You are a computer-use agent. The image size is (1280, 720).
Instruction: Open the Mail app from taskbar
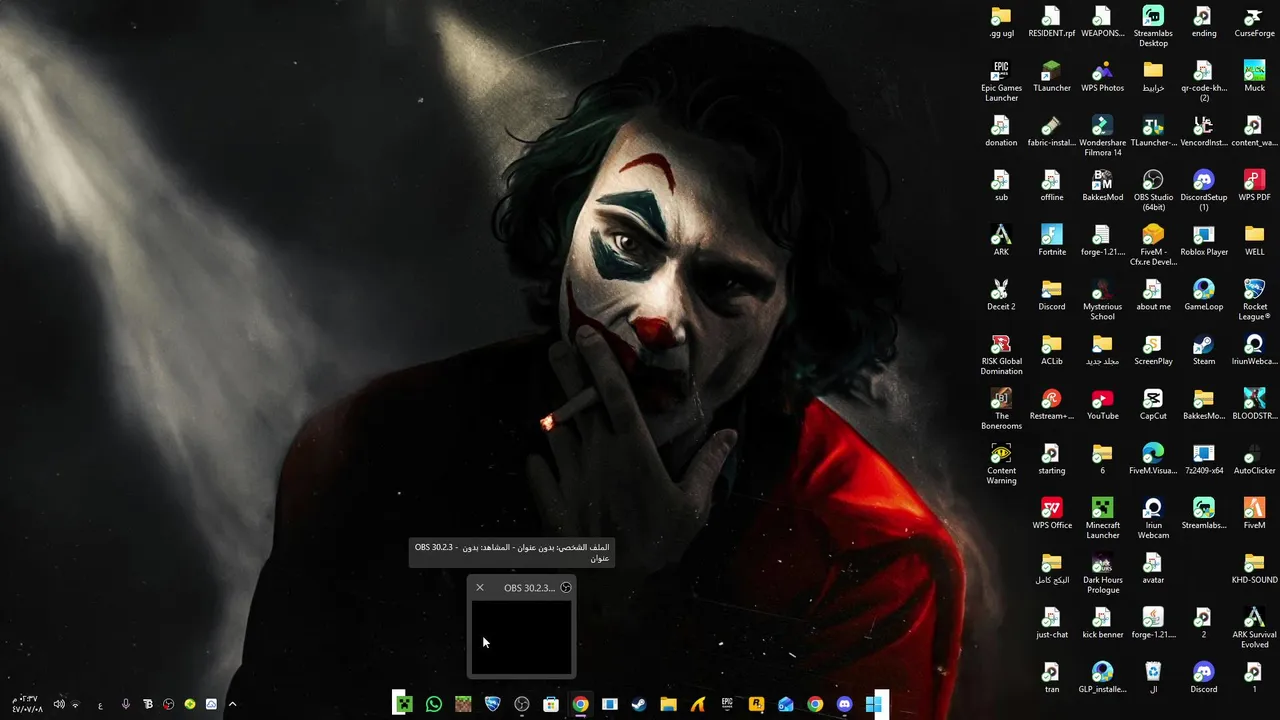[786, 704]
